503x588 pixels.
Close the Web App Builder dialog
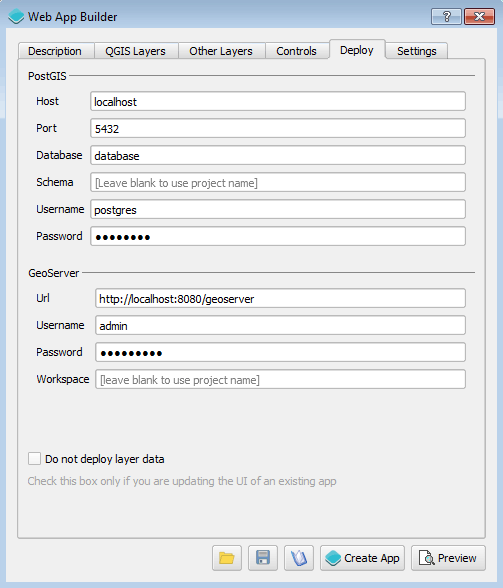(479, 16)
